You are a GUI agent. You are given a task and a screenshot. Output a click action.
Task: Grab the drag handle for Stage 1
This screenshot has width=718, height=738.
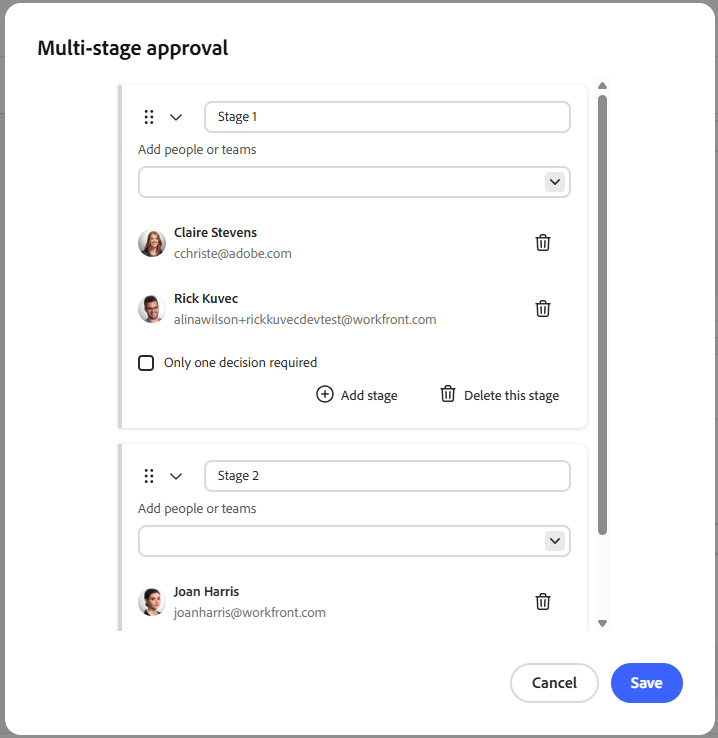[149, 117]
